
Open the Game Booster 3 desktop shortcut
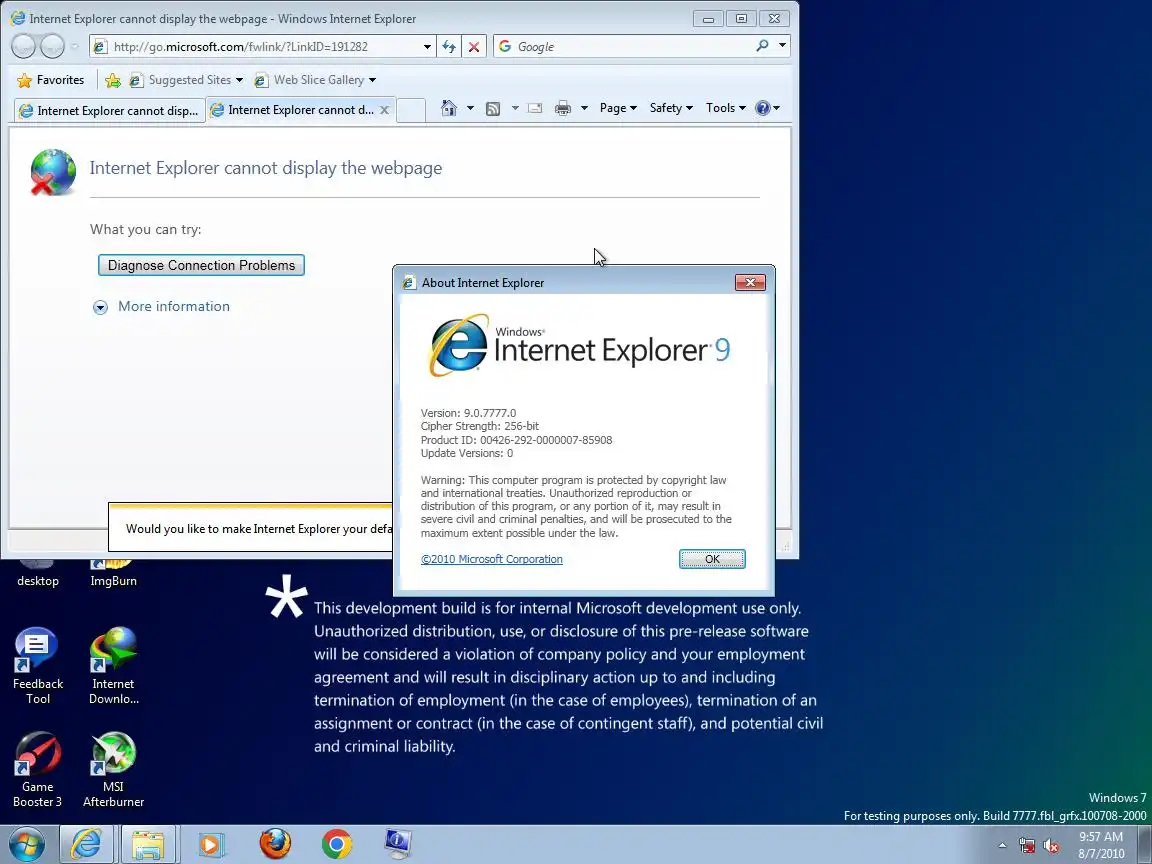pyautogui.click(x=37, y=769)
